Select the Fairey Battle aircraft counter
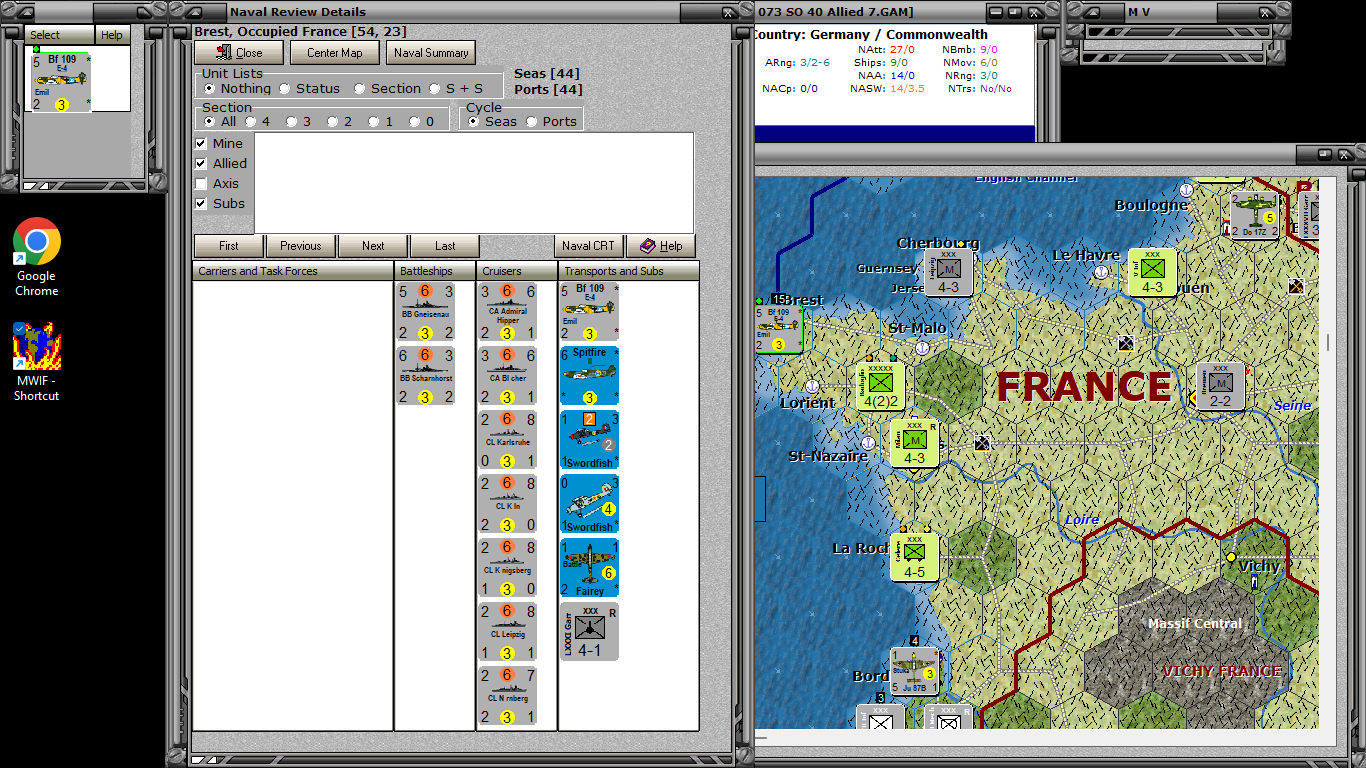This screenshot has width=1366, height=768. pyautogui.click(x=589, y=569)
